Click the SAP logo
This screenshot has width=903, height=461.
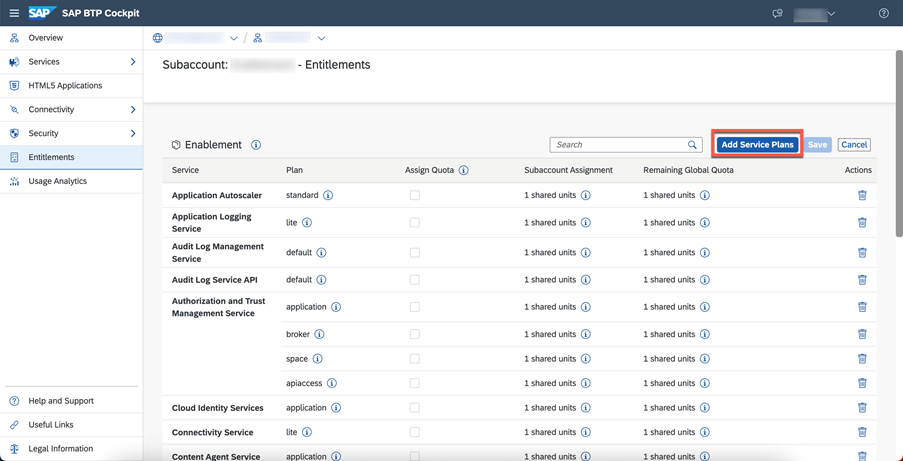coord(42,13)
